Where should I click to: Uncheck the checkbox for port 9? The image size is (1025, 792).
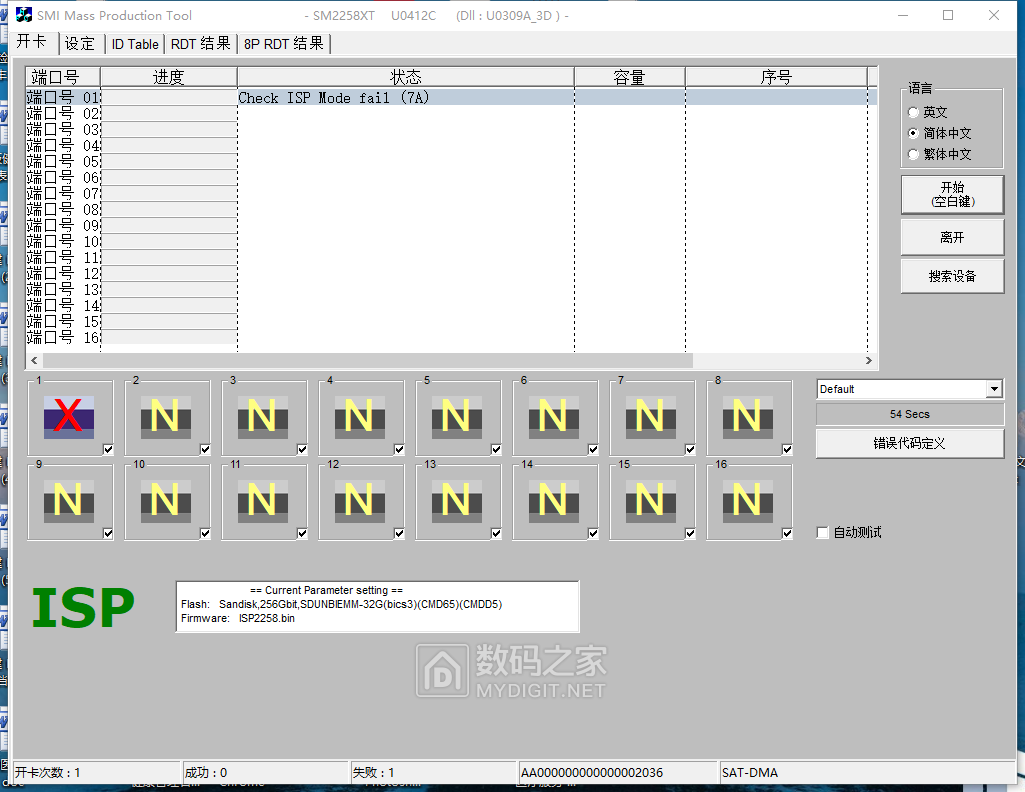[109, 534]
